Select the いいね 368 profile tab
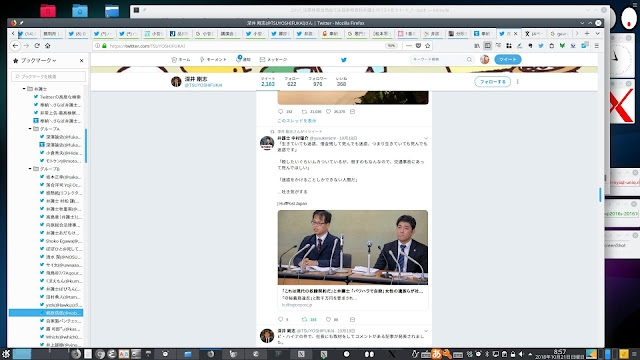 click(341, 81)
